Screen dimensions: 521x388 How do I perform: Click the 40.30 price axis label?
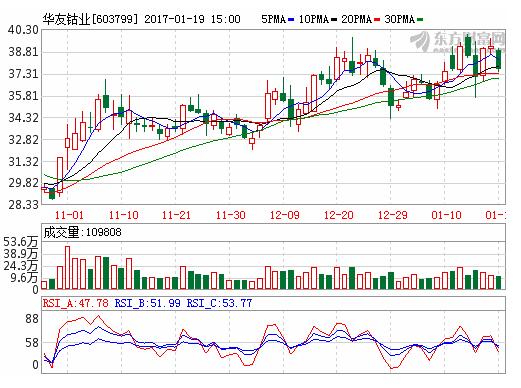23,30
